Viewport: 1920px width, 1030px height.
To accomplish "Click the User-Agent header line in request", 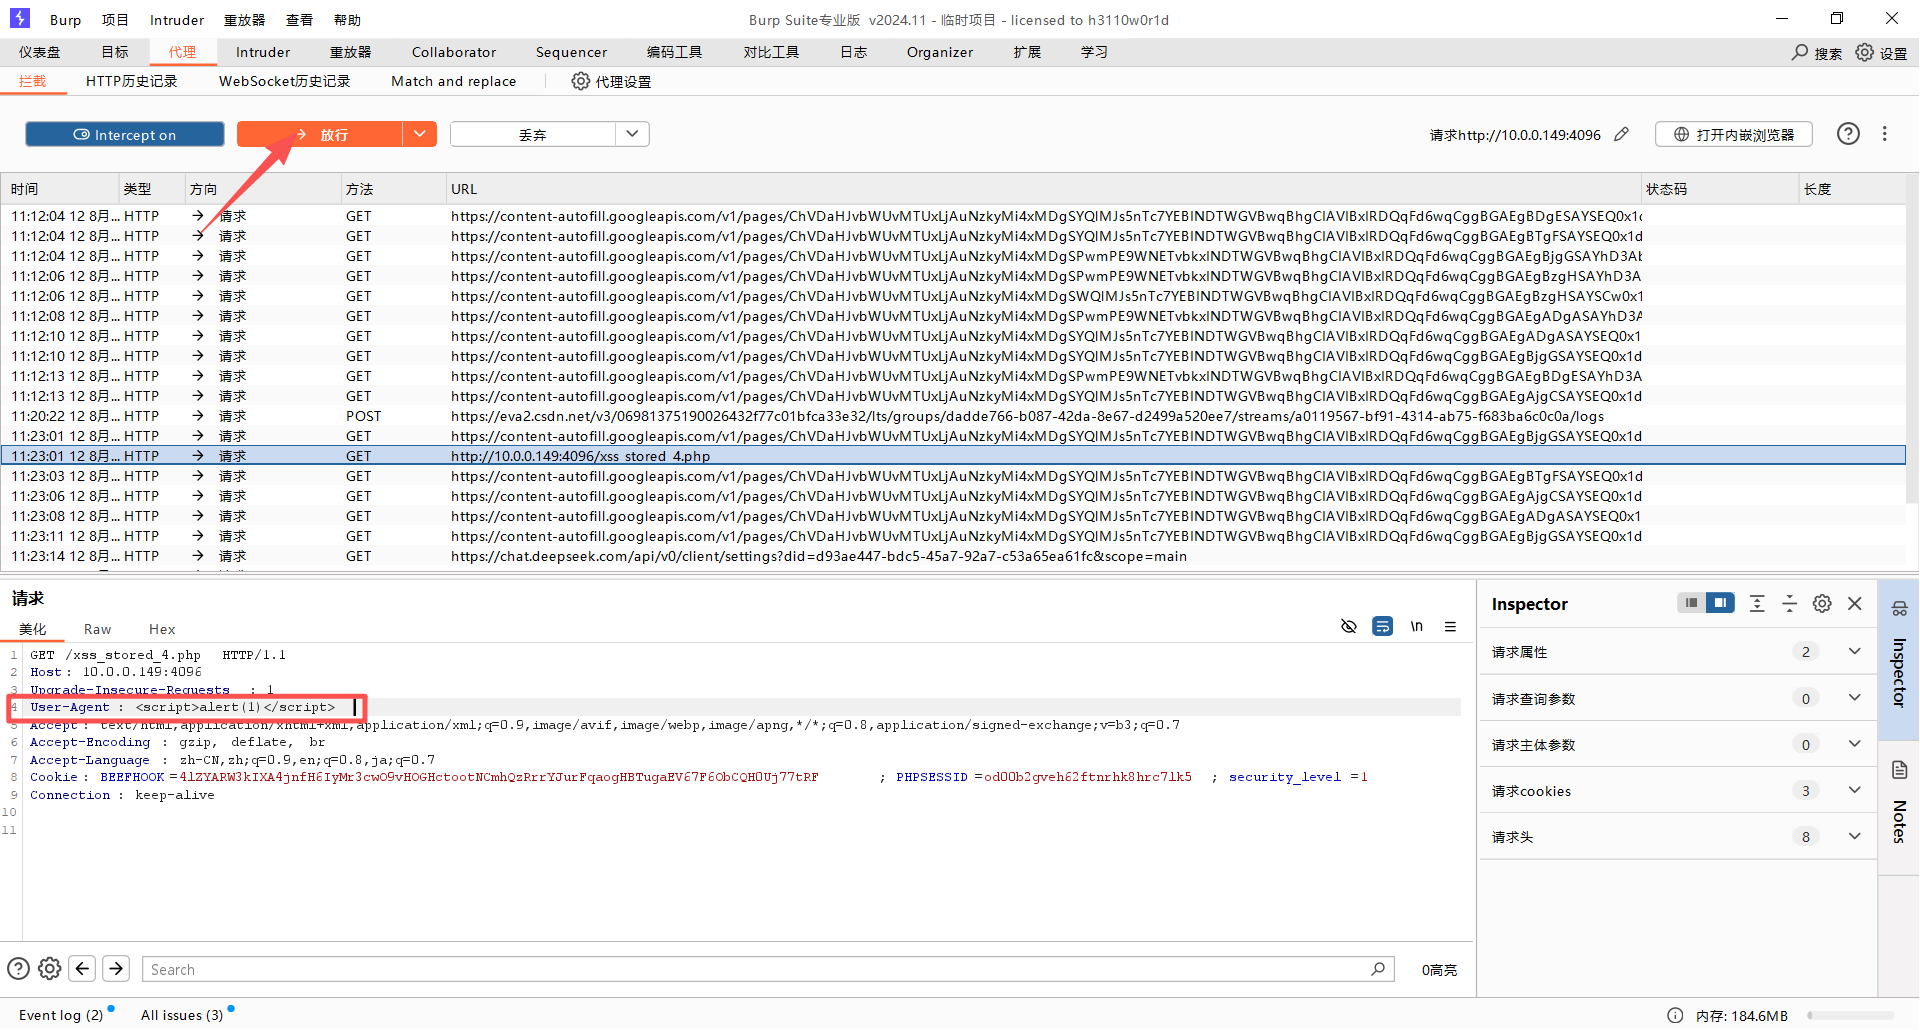I will [740, 707].
